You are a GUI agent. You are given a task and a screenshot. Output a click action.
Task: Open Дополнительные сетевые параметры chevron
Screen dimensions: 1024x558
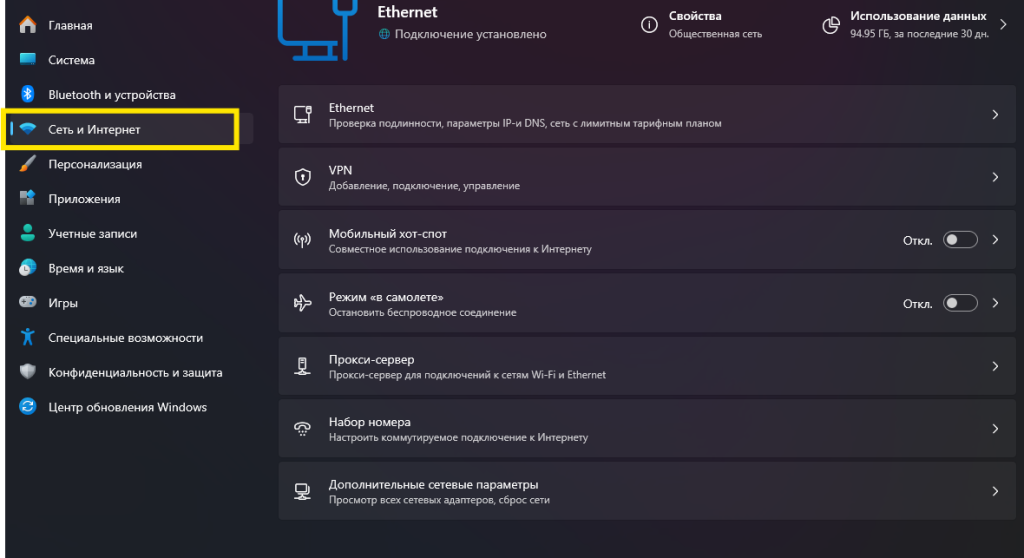point(995,491)
